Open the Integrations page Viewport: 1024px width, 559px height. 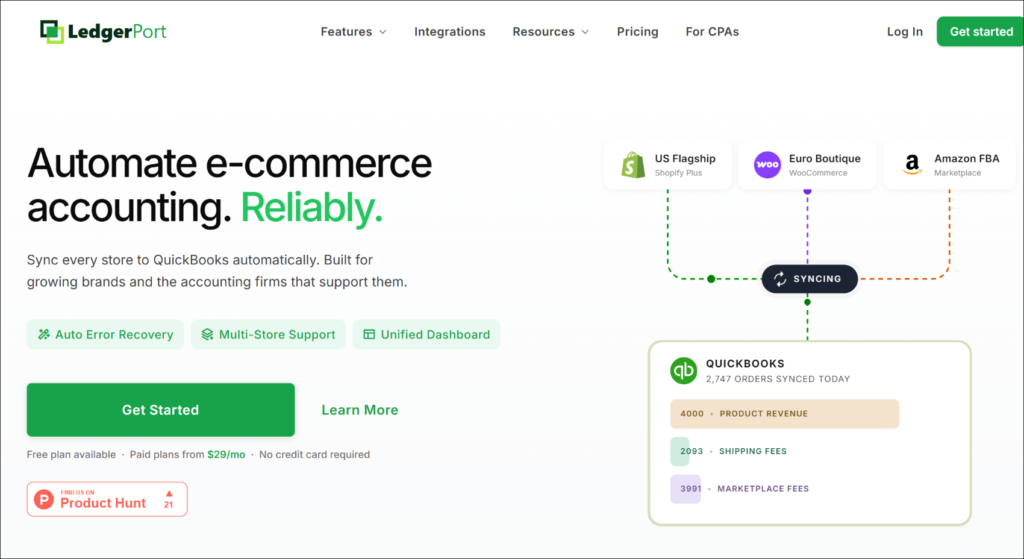[x=449, y=31]
